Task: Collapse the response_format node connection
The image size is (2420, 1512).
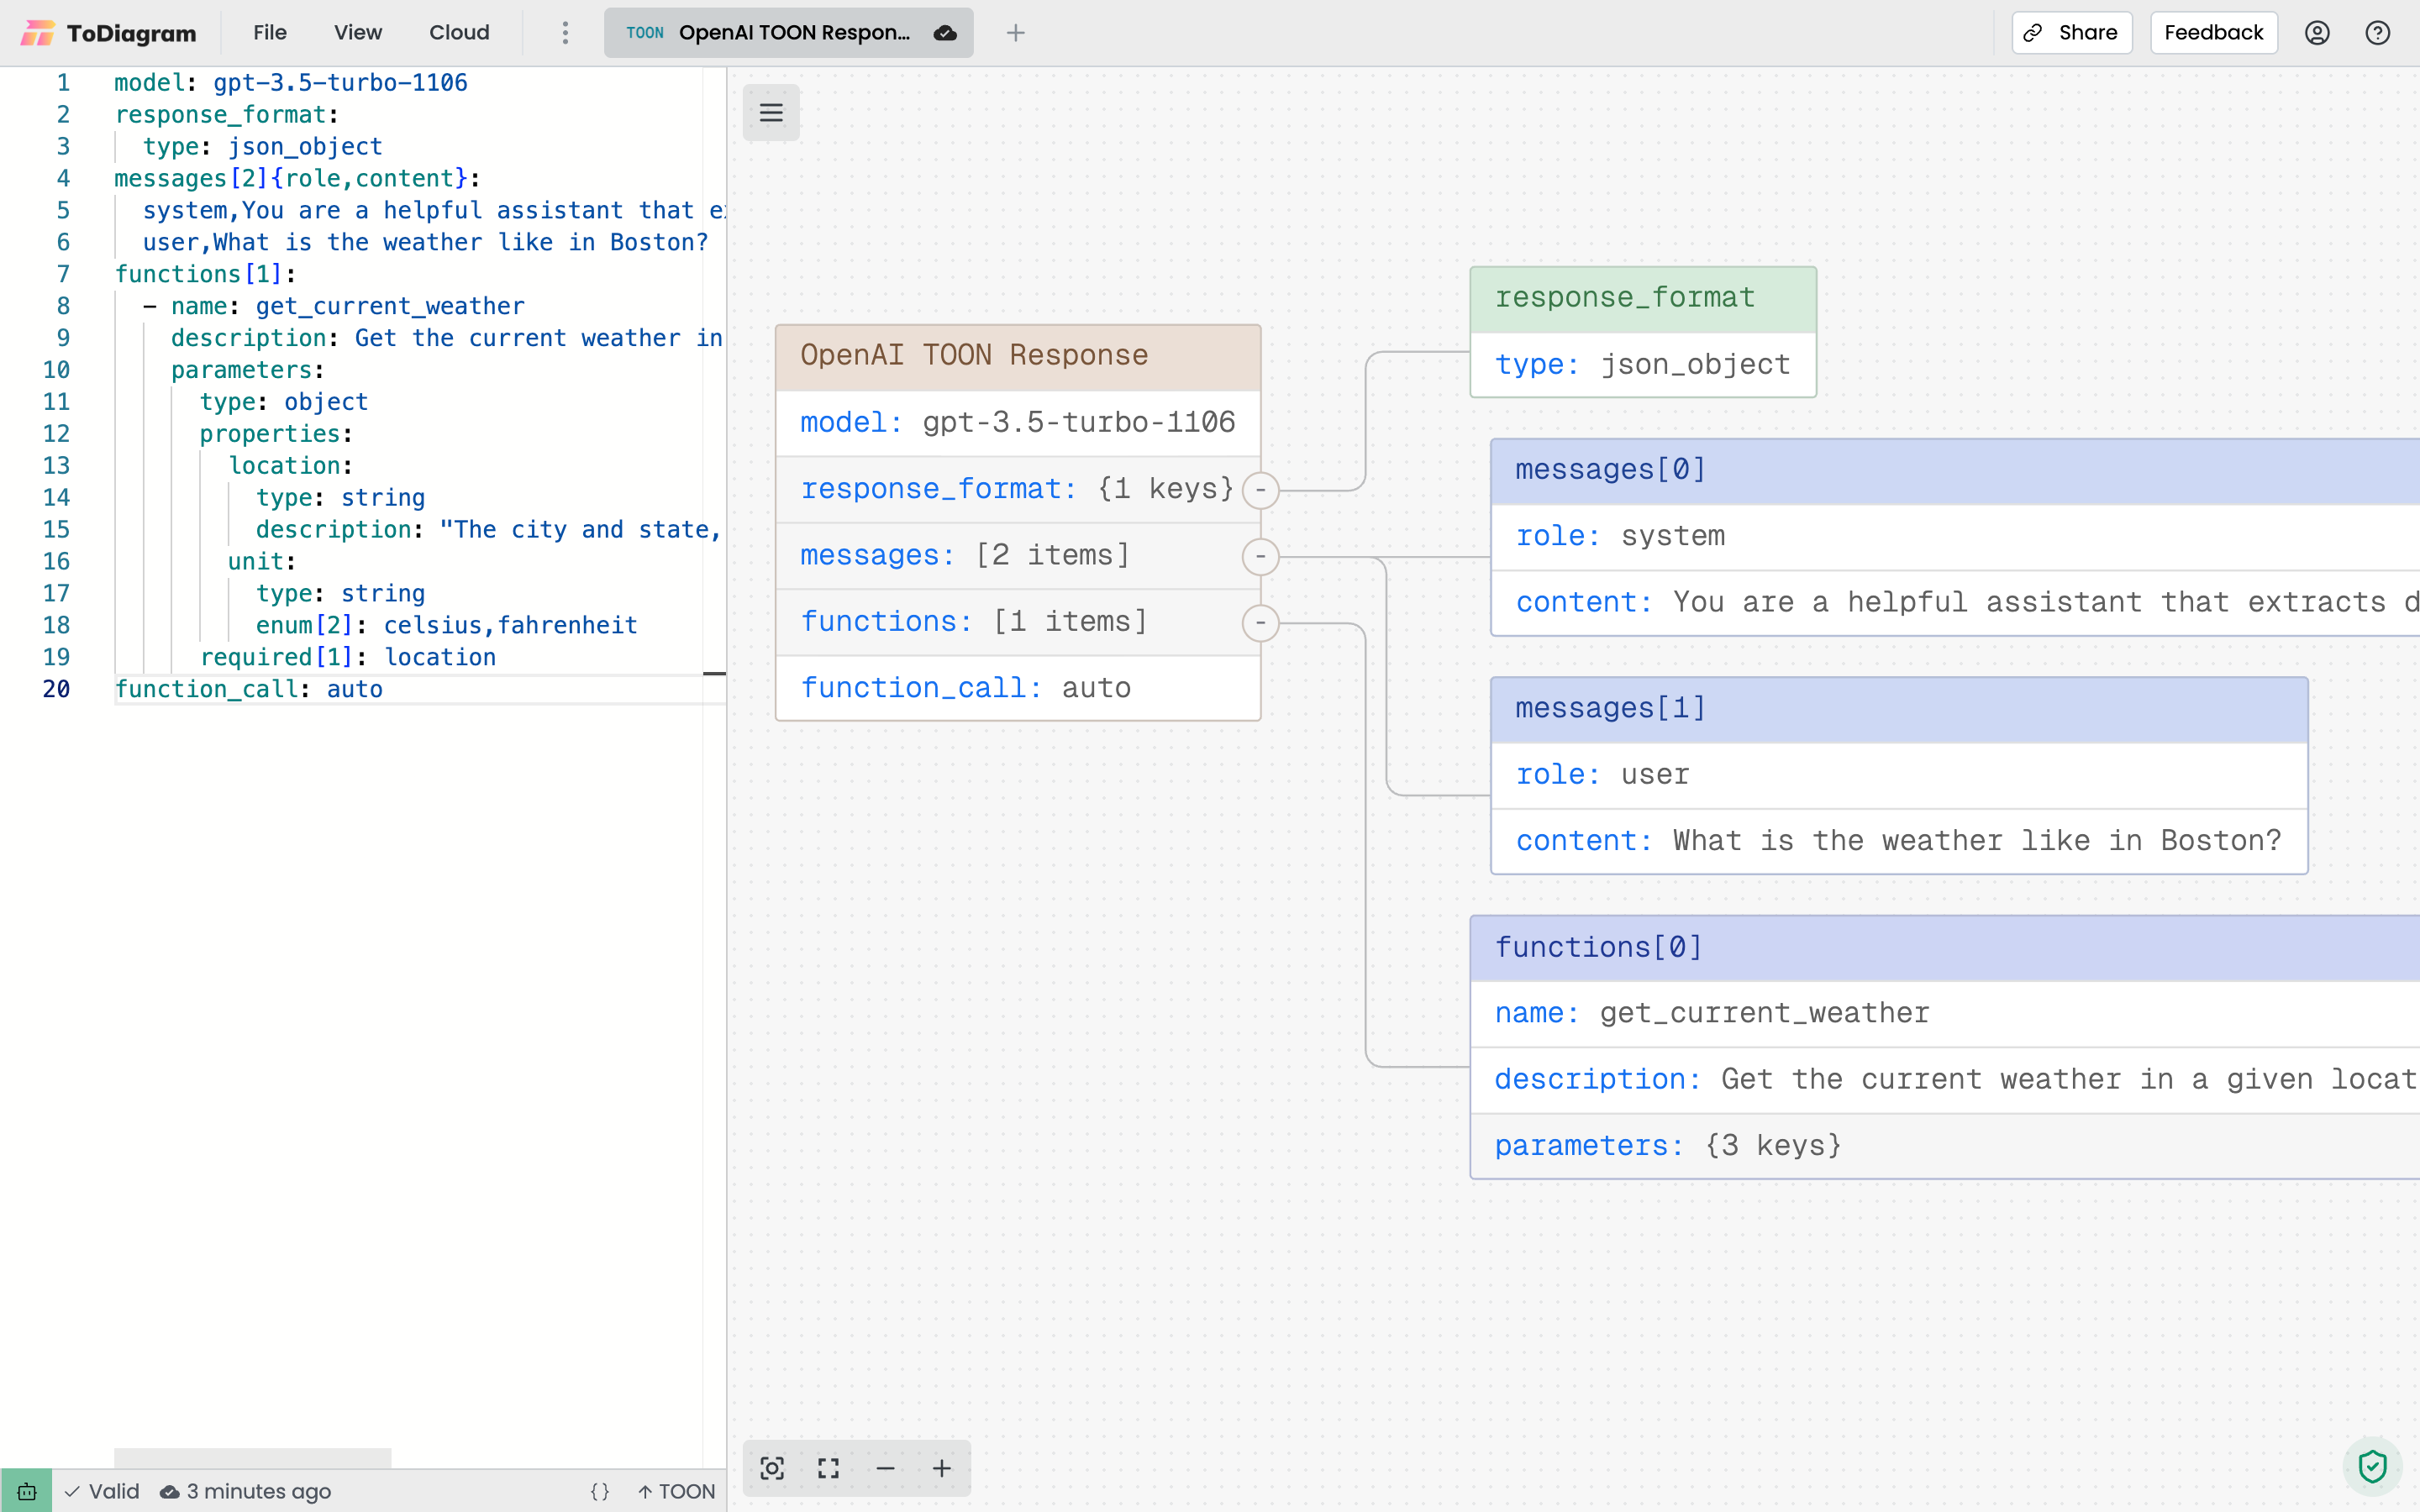Action: 1260,490
